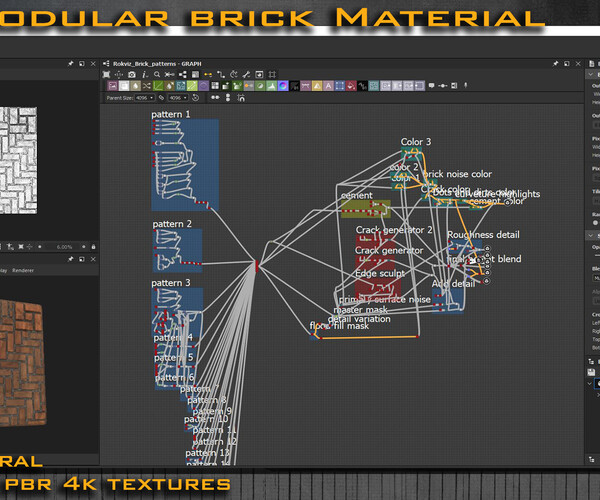The height and width of the screenshot is (500, 600).
Task: Add the teal Distance node
Action: click(x=181, y=86)
